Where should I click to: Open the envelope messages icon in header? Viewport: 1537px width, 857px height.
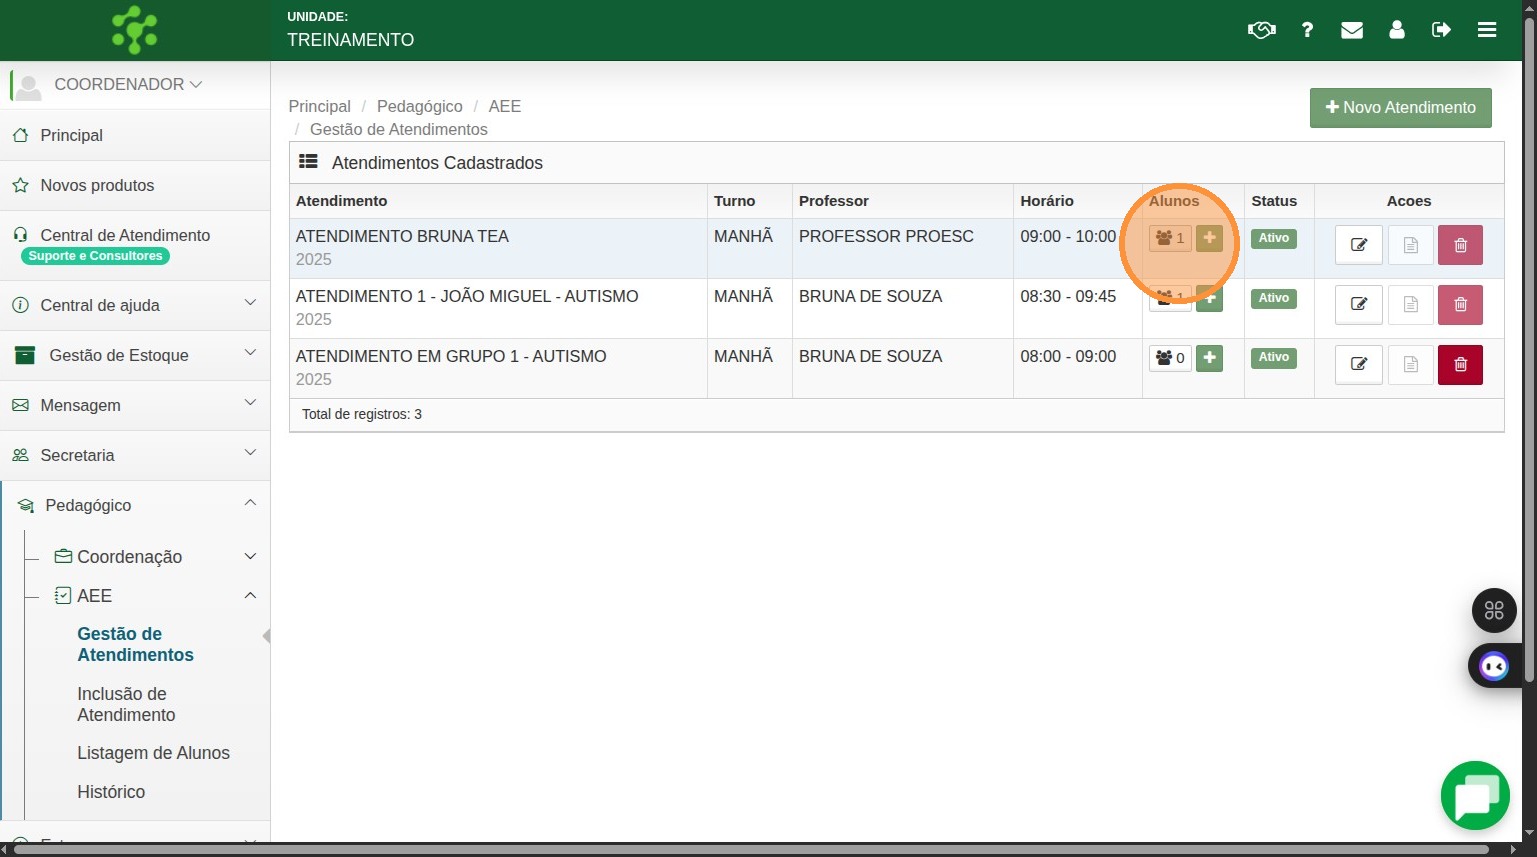pos(1352,30)
